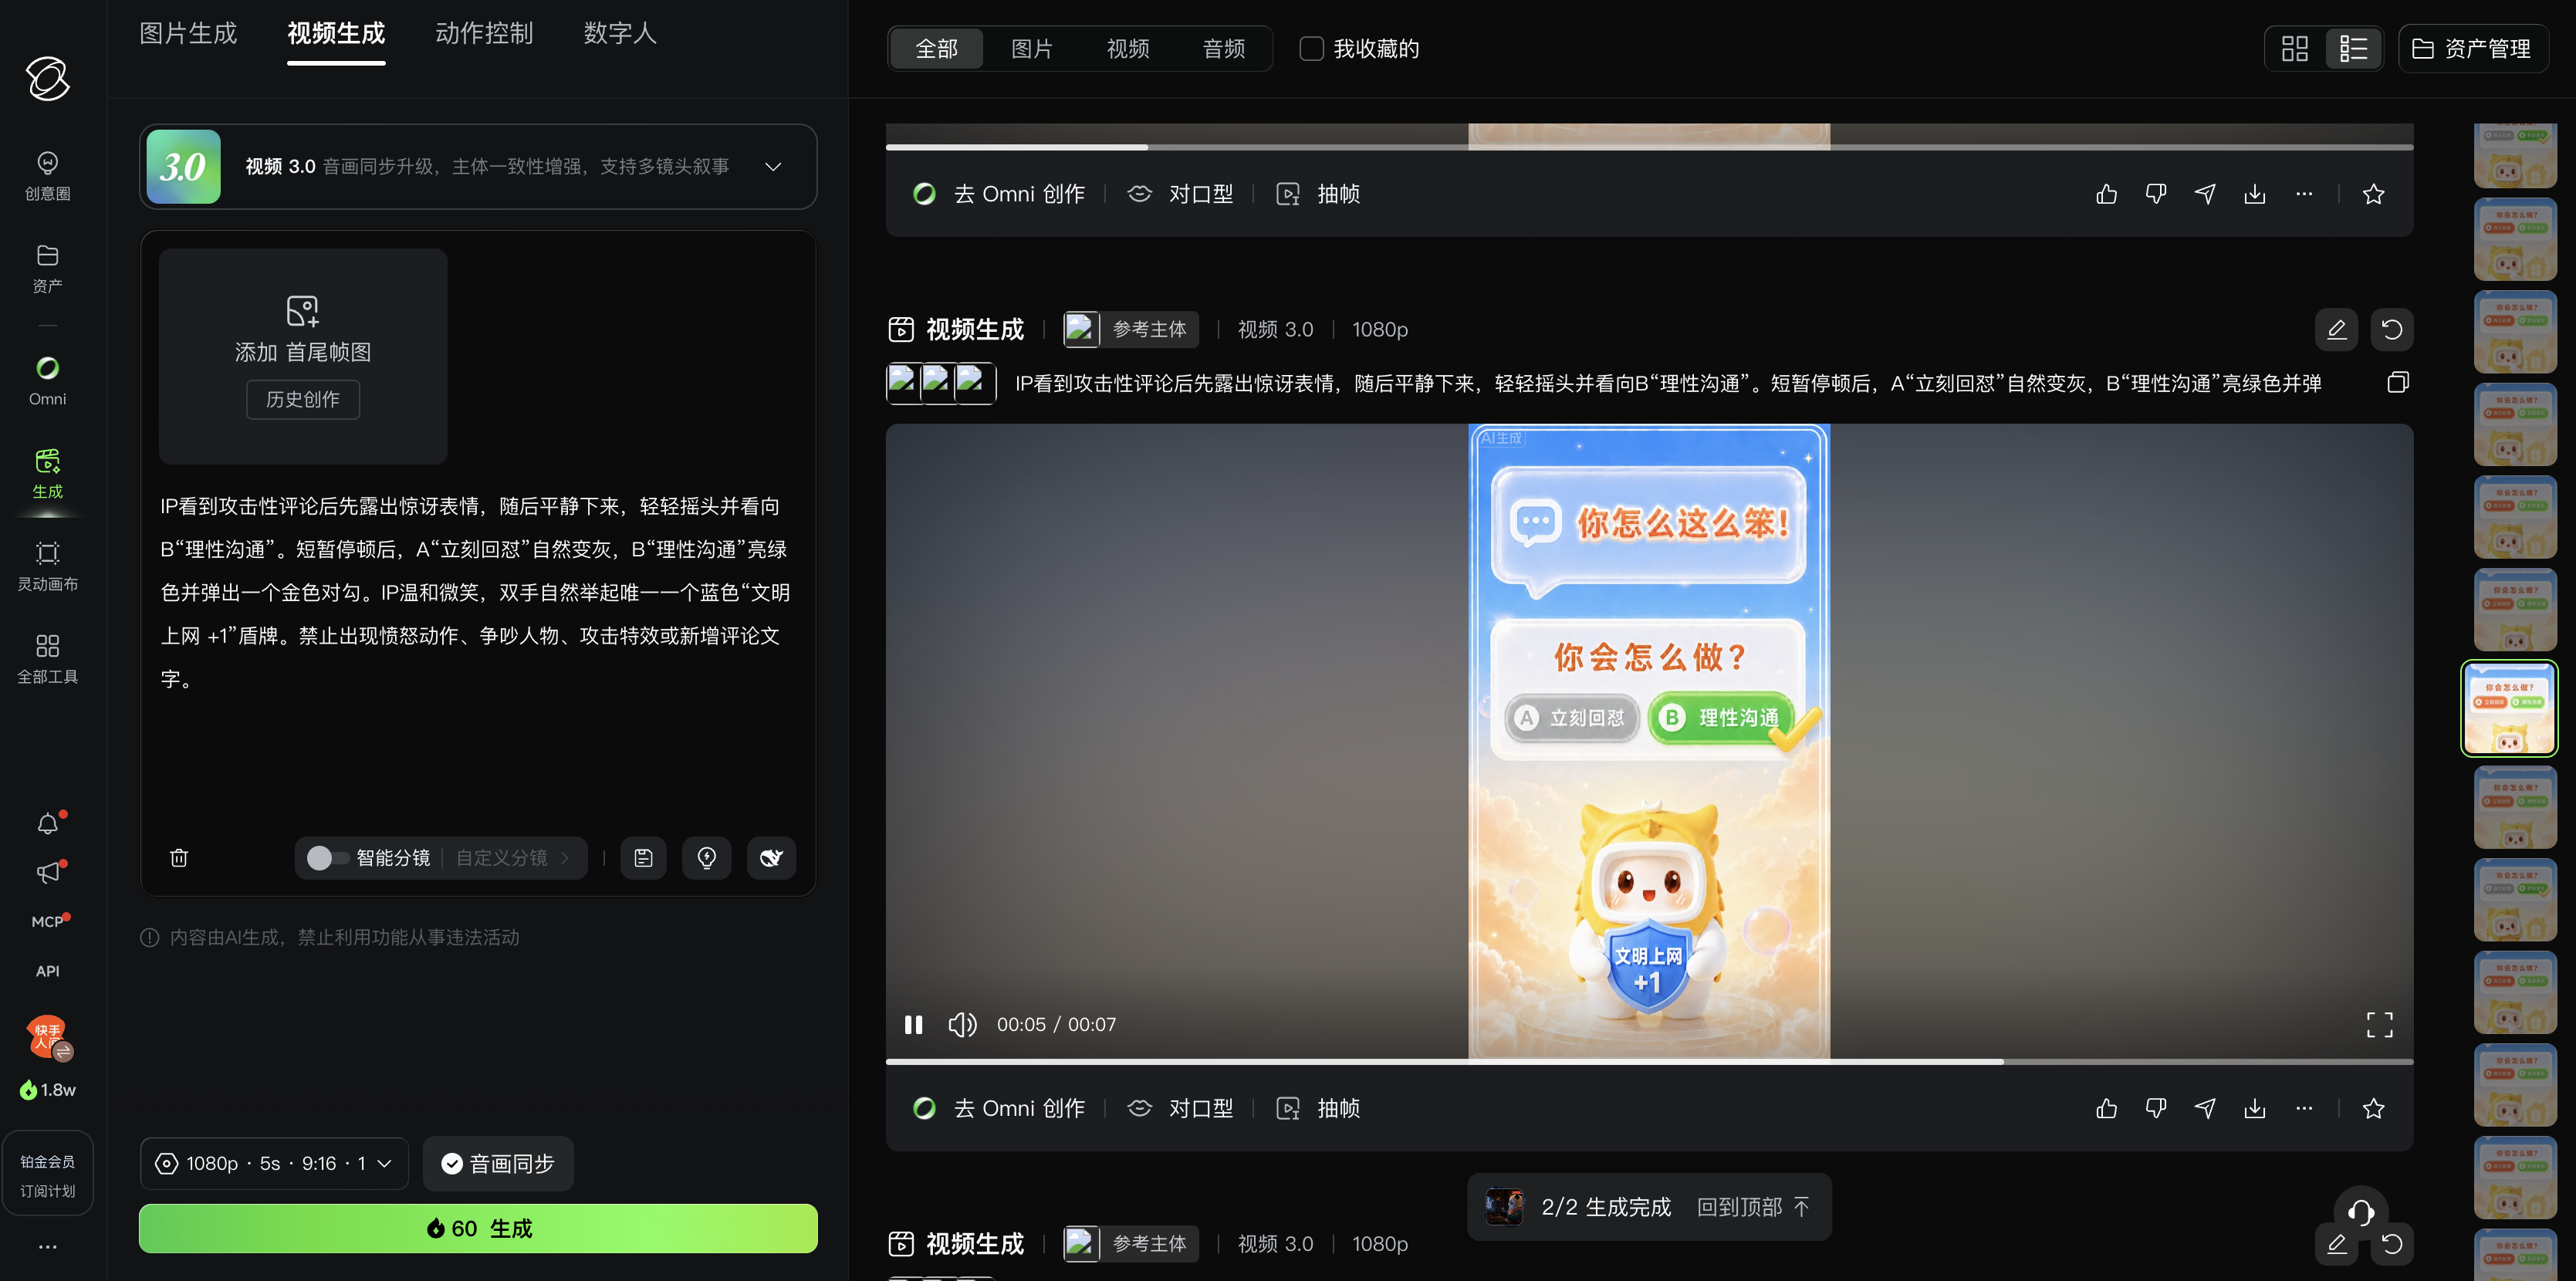
Task: Download the upper video card
Action: point(2254,194)
